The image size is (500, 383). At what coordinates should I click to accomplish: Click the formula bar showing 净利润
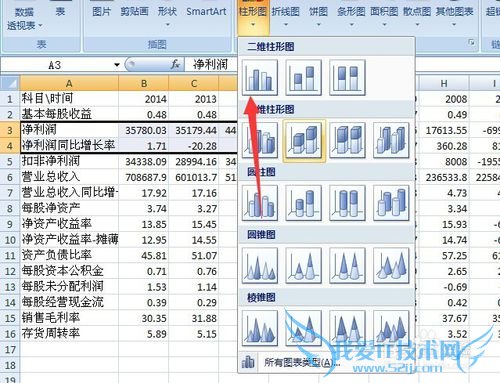(x=211, y=64)
